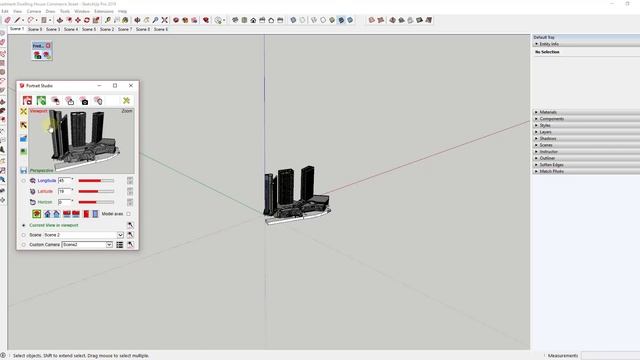Switch to Scene 7 tab
640x360 pixels.
tap(125, 29)
